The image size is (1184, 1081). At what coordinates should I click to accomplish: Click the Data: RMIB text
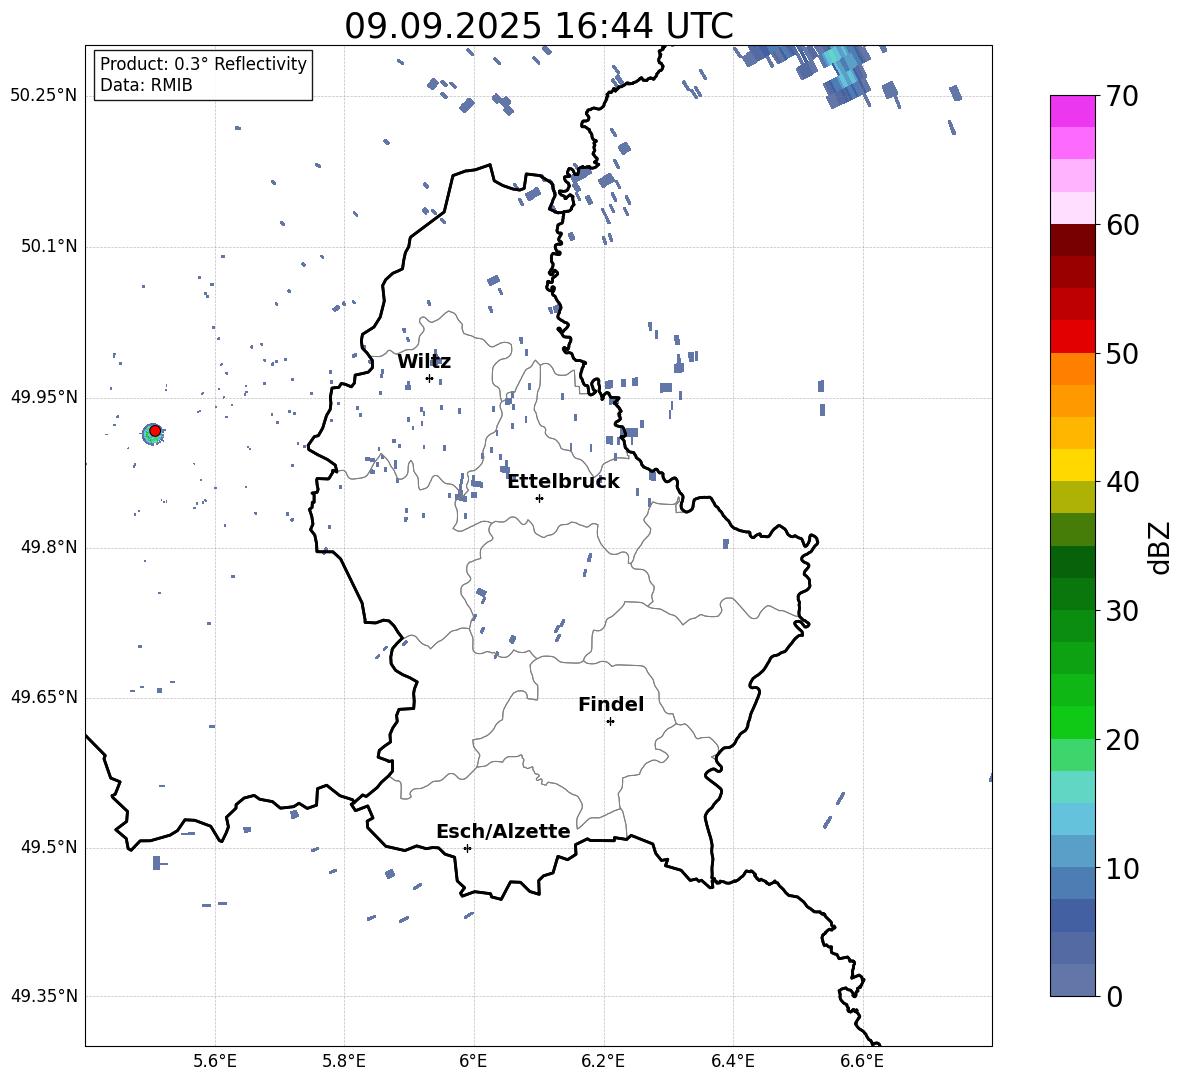(x=146, y=85)
